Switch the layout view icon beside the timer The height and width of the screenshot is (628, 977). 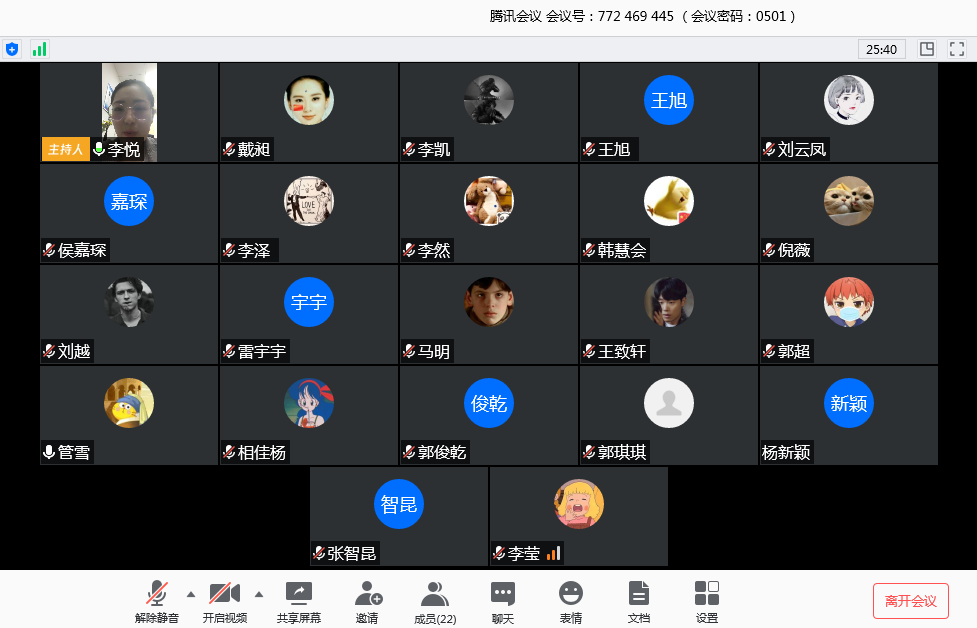(x=927, y=49)
